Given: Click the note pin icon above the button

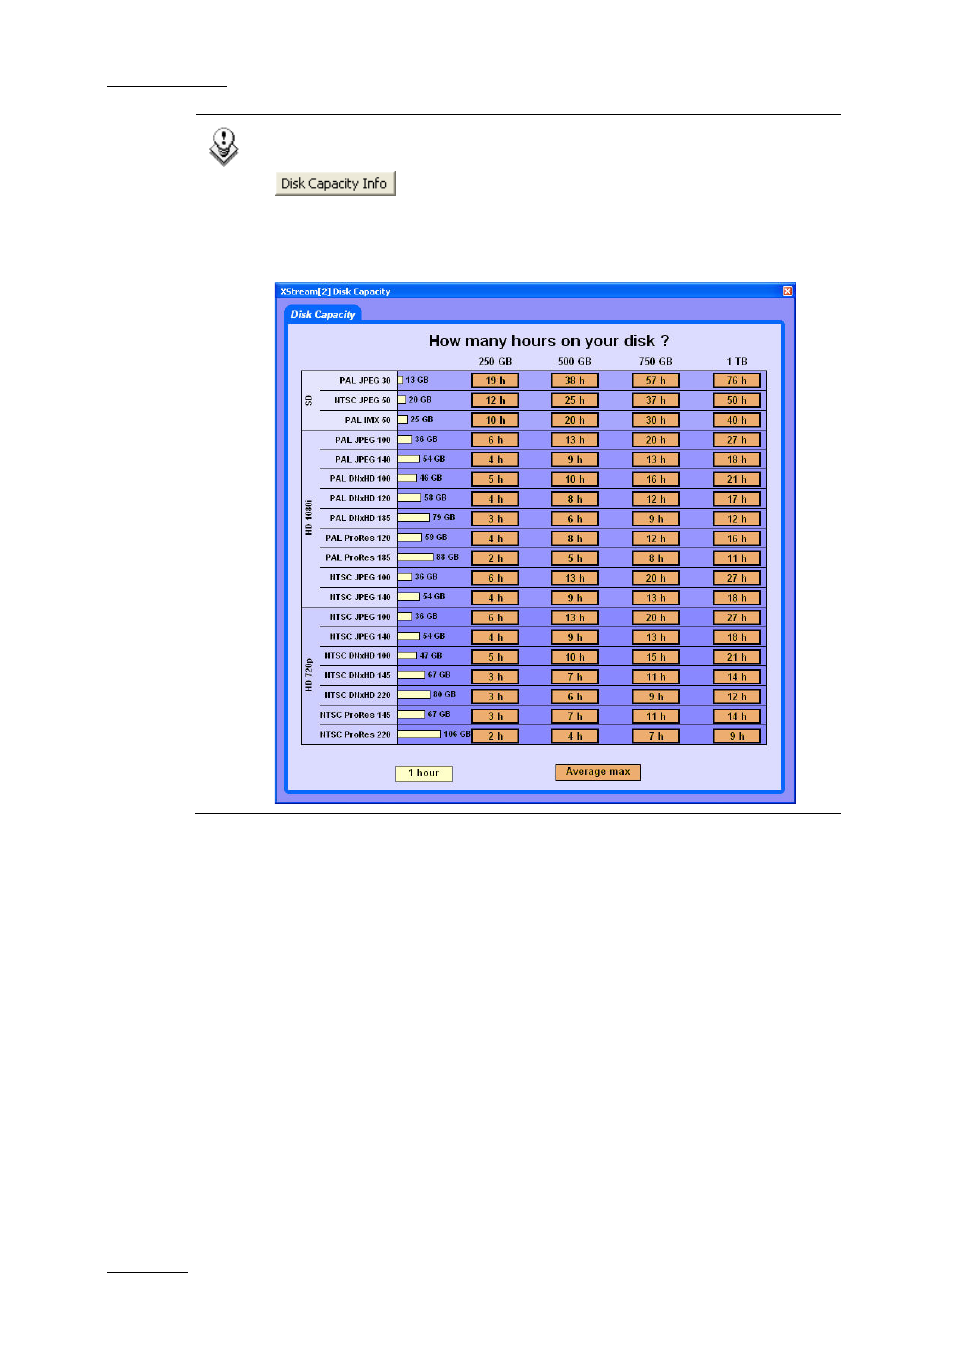Looking at the screenshot, I should click(x=224, y=146).
